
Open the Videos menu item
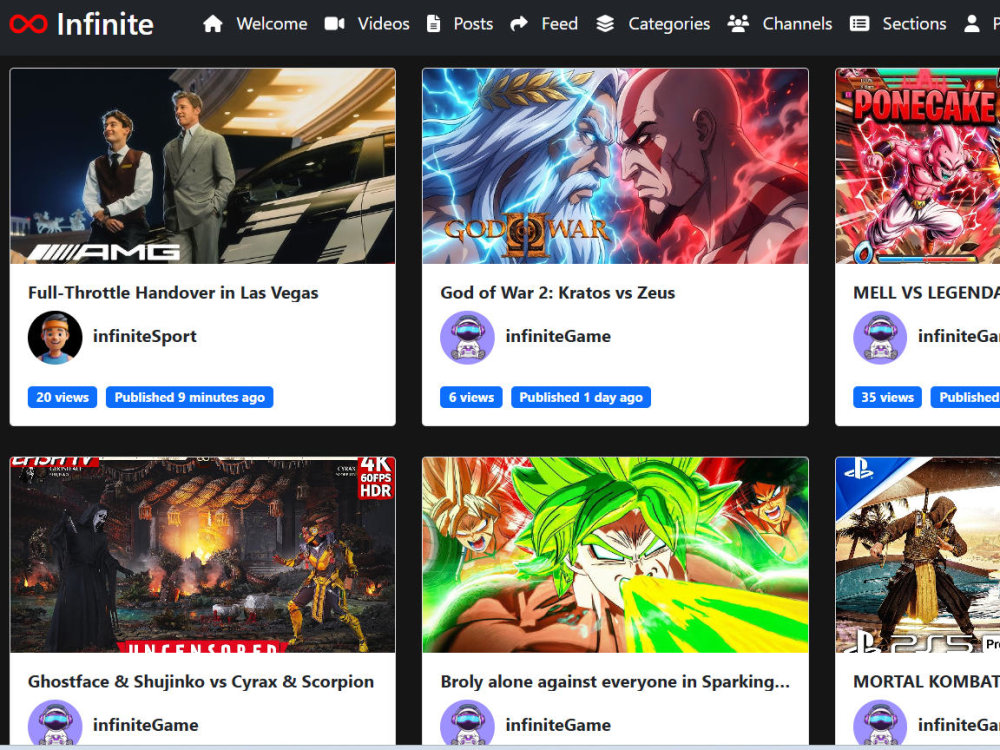[x=383, y=24]
